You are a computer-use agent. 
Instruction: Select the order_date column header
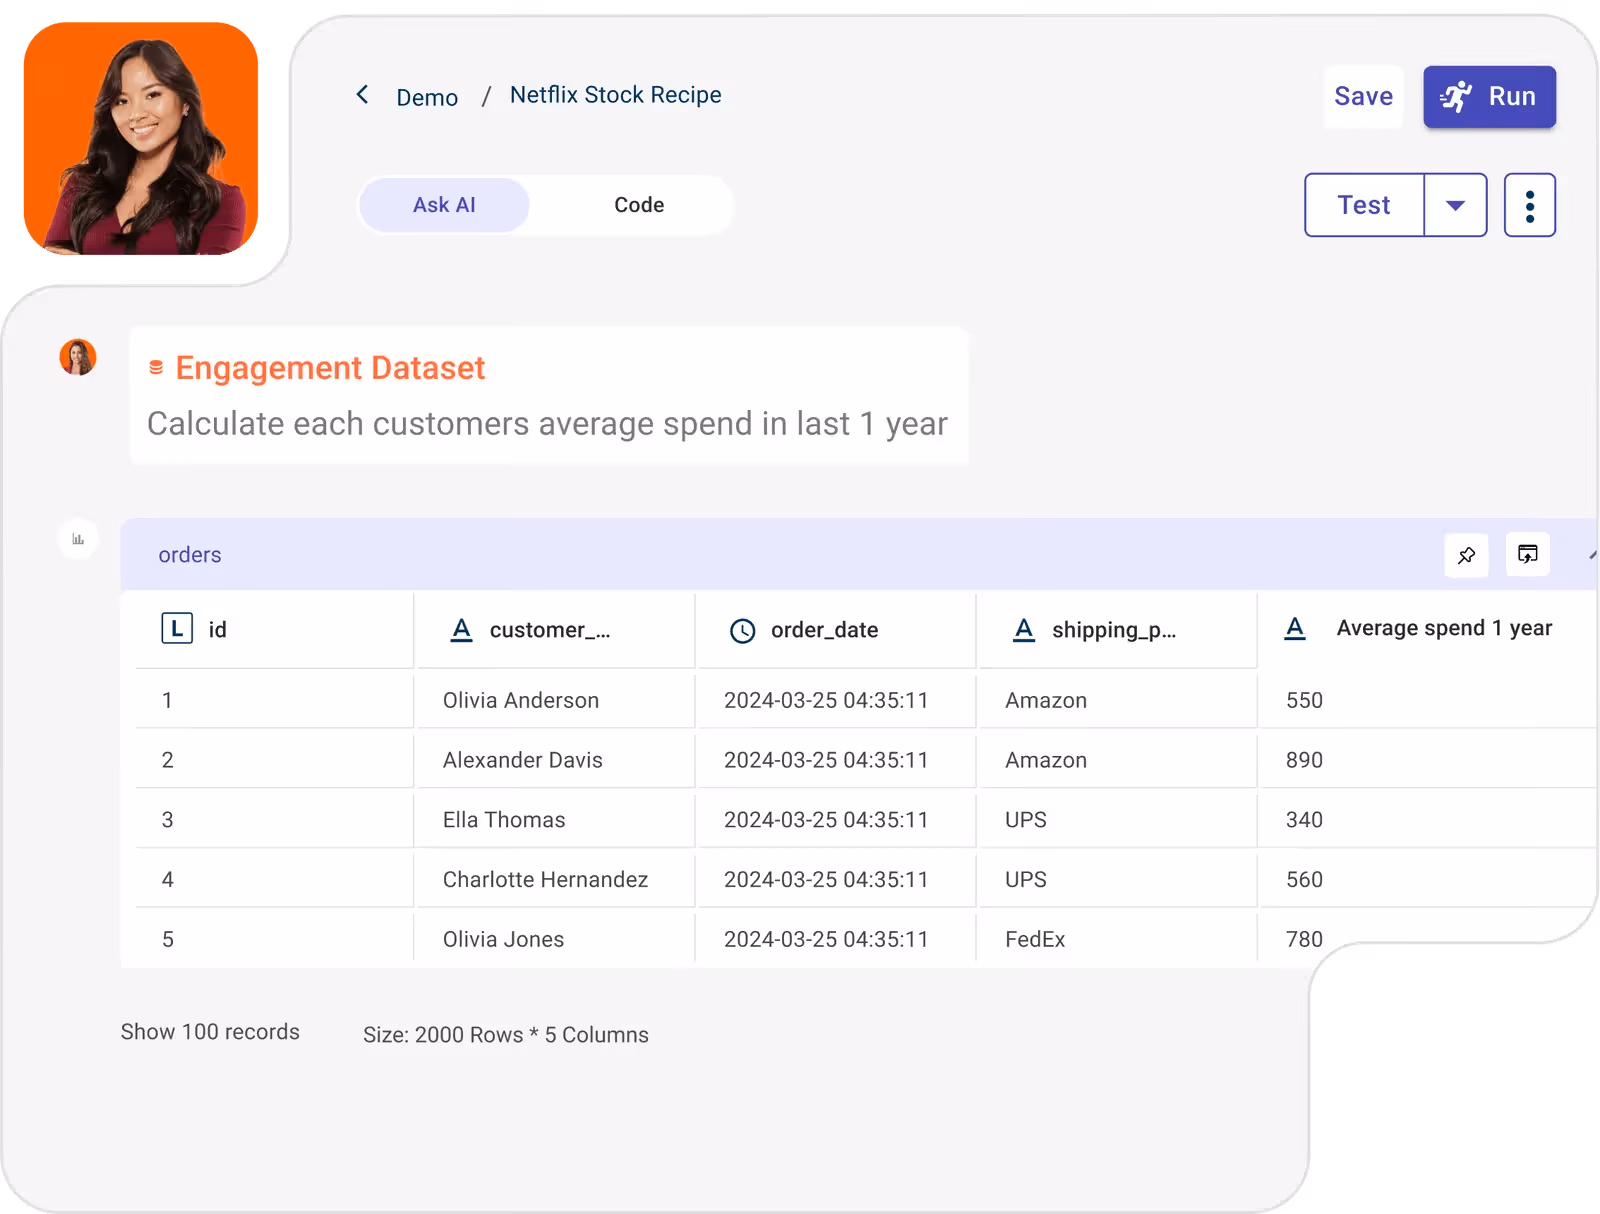[x=824, y=630]
